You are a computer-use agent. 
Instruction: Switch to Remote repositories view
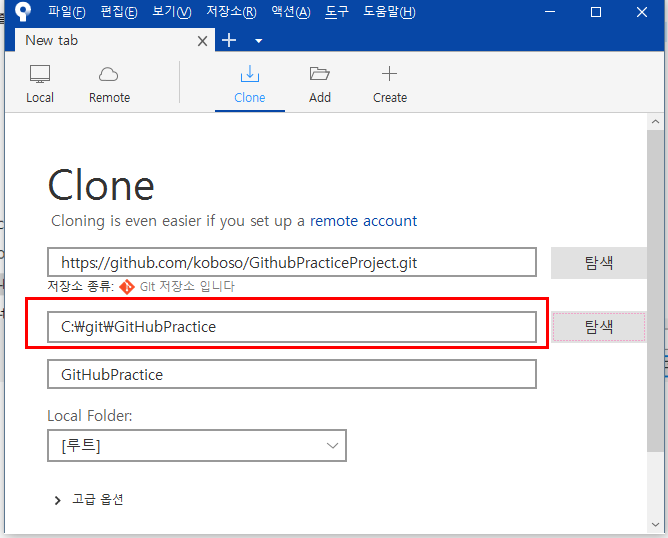click(x=109, y=84)
